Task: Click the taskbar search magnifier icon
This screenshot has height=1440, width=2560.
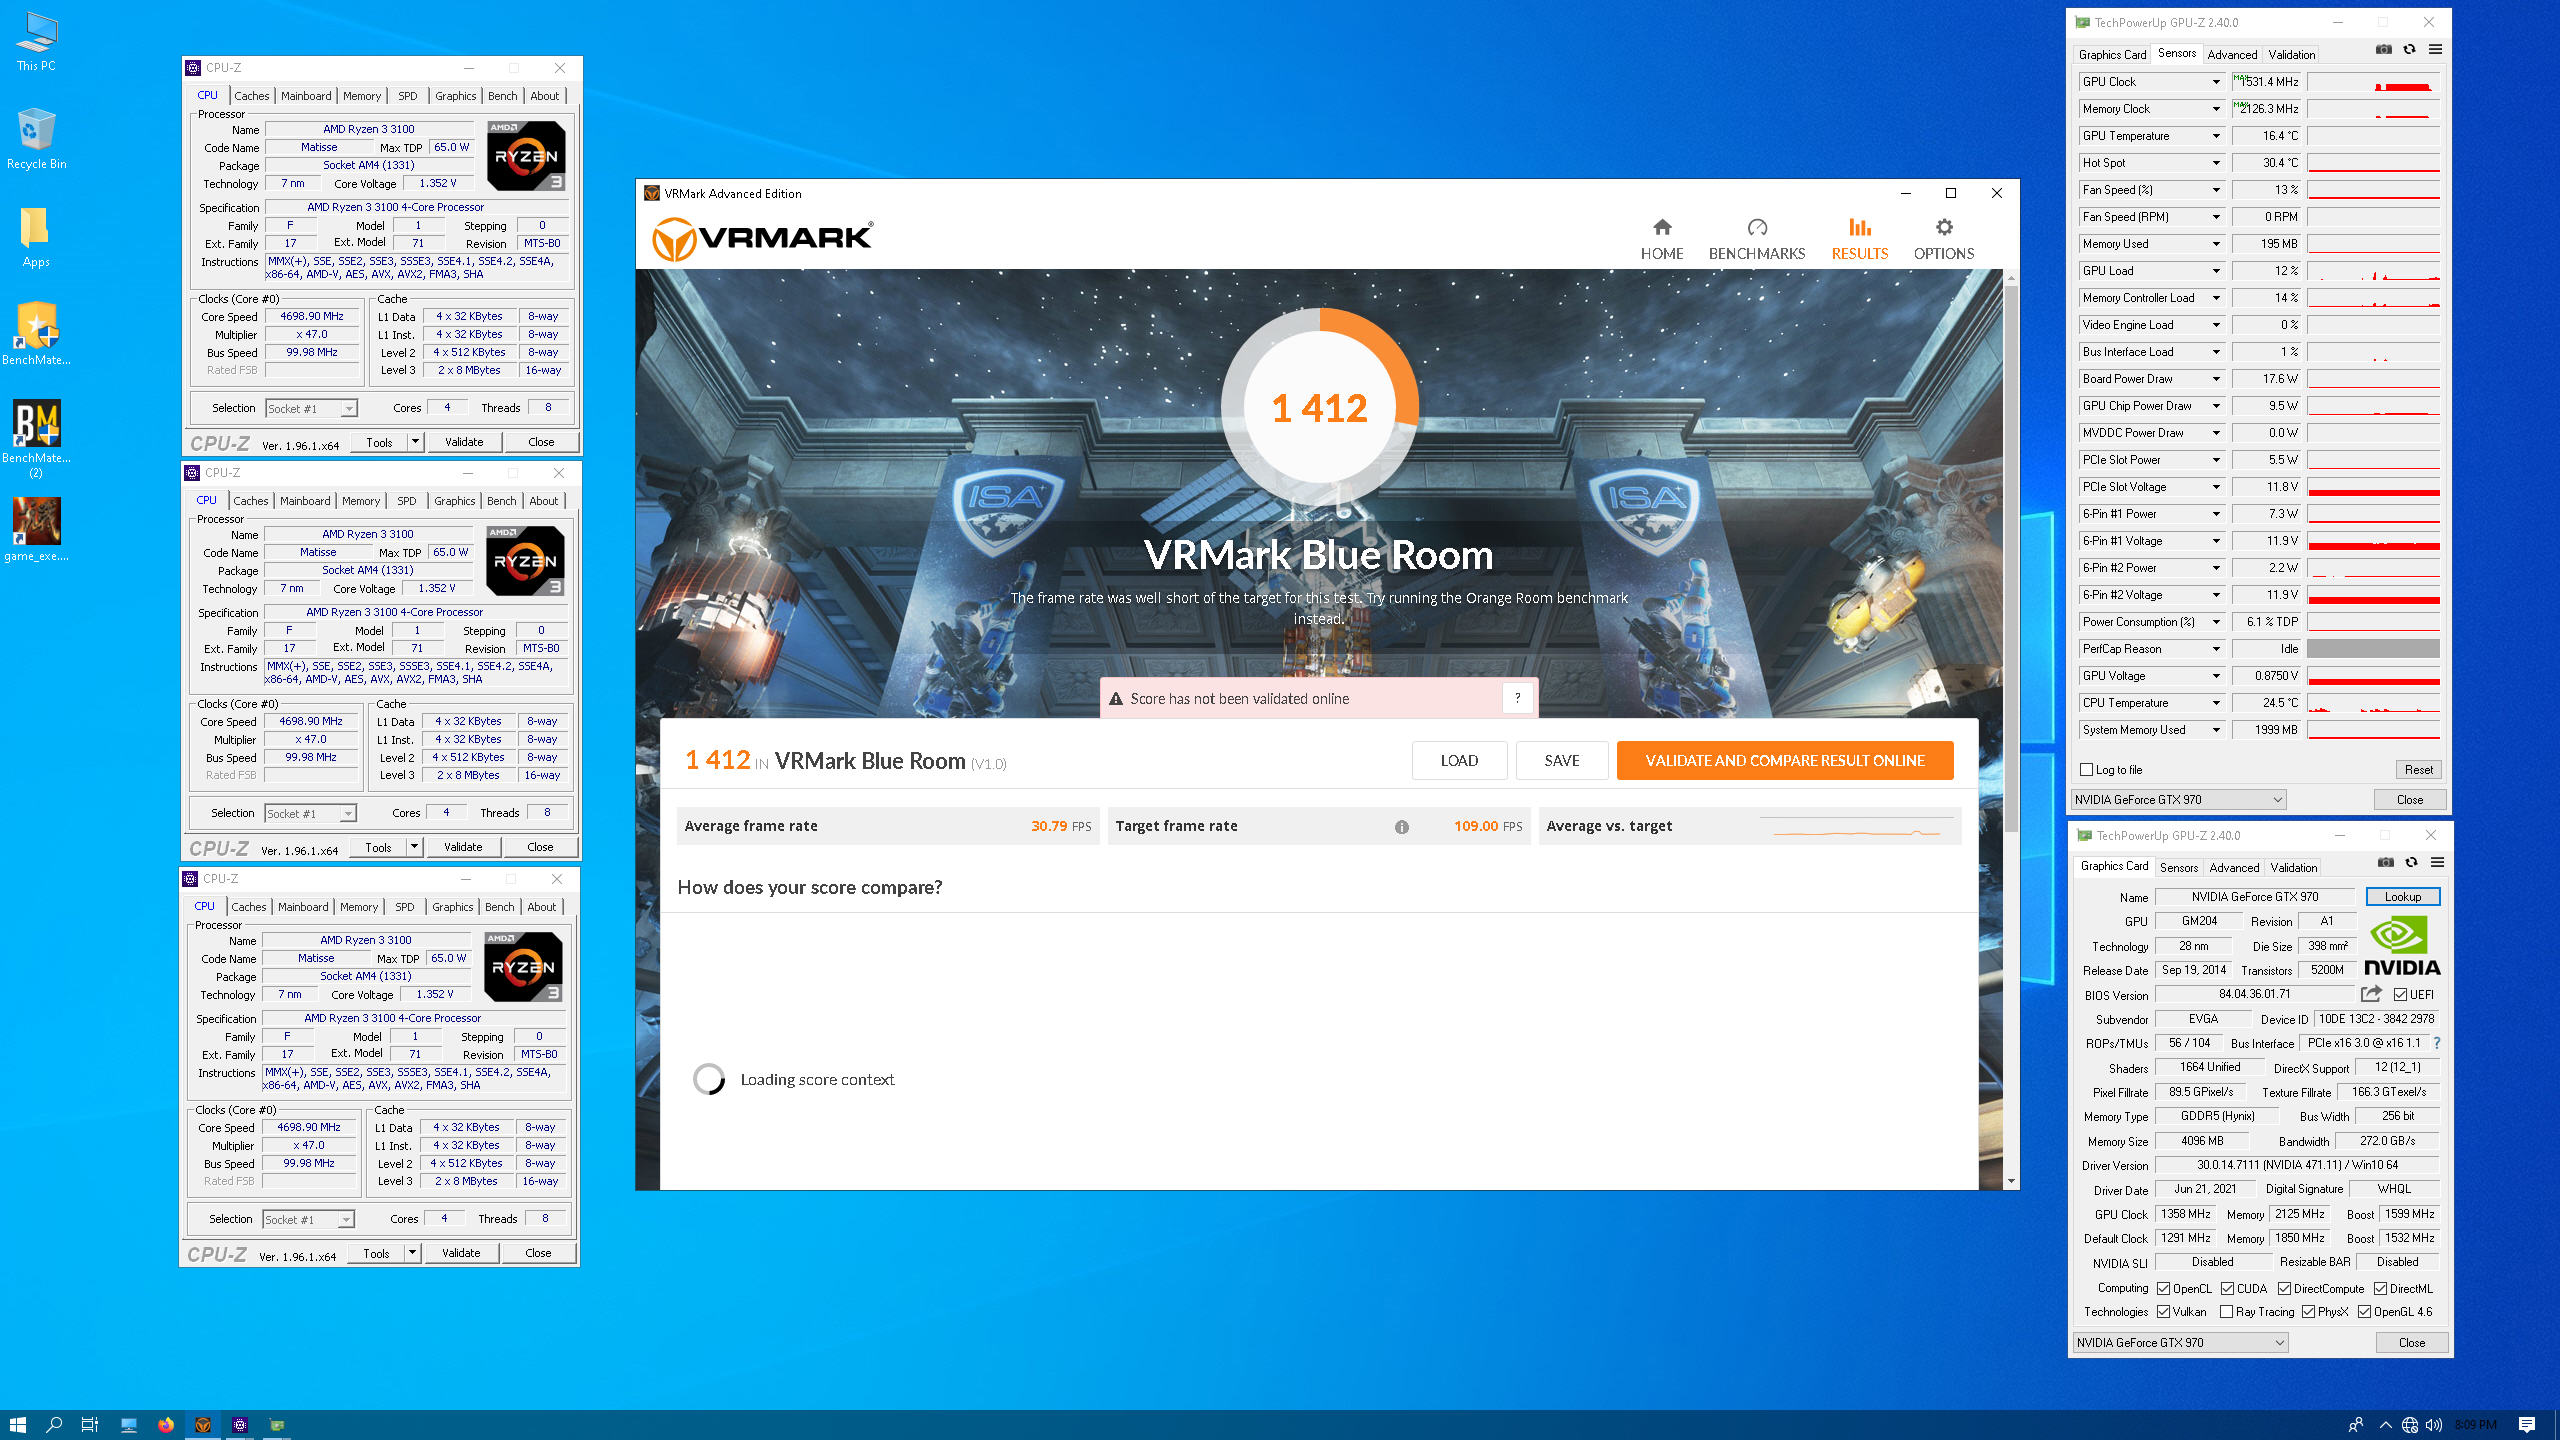Action: 54,1424
